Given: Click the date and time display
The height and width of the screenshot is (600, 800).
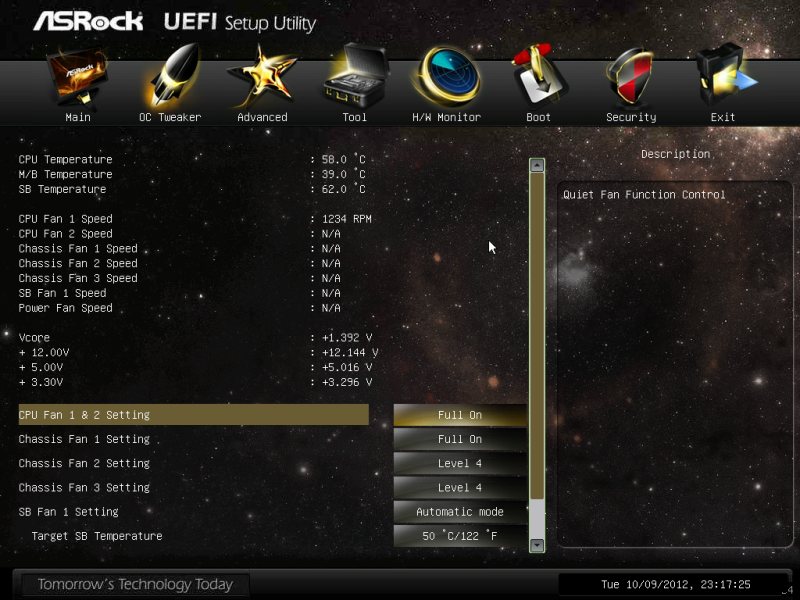Looking at the screenshot, I should [x=676, y=584].
